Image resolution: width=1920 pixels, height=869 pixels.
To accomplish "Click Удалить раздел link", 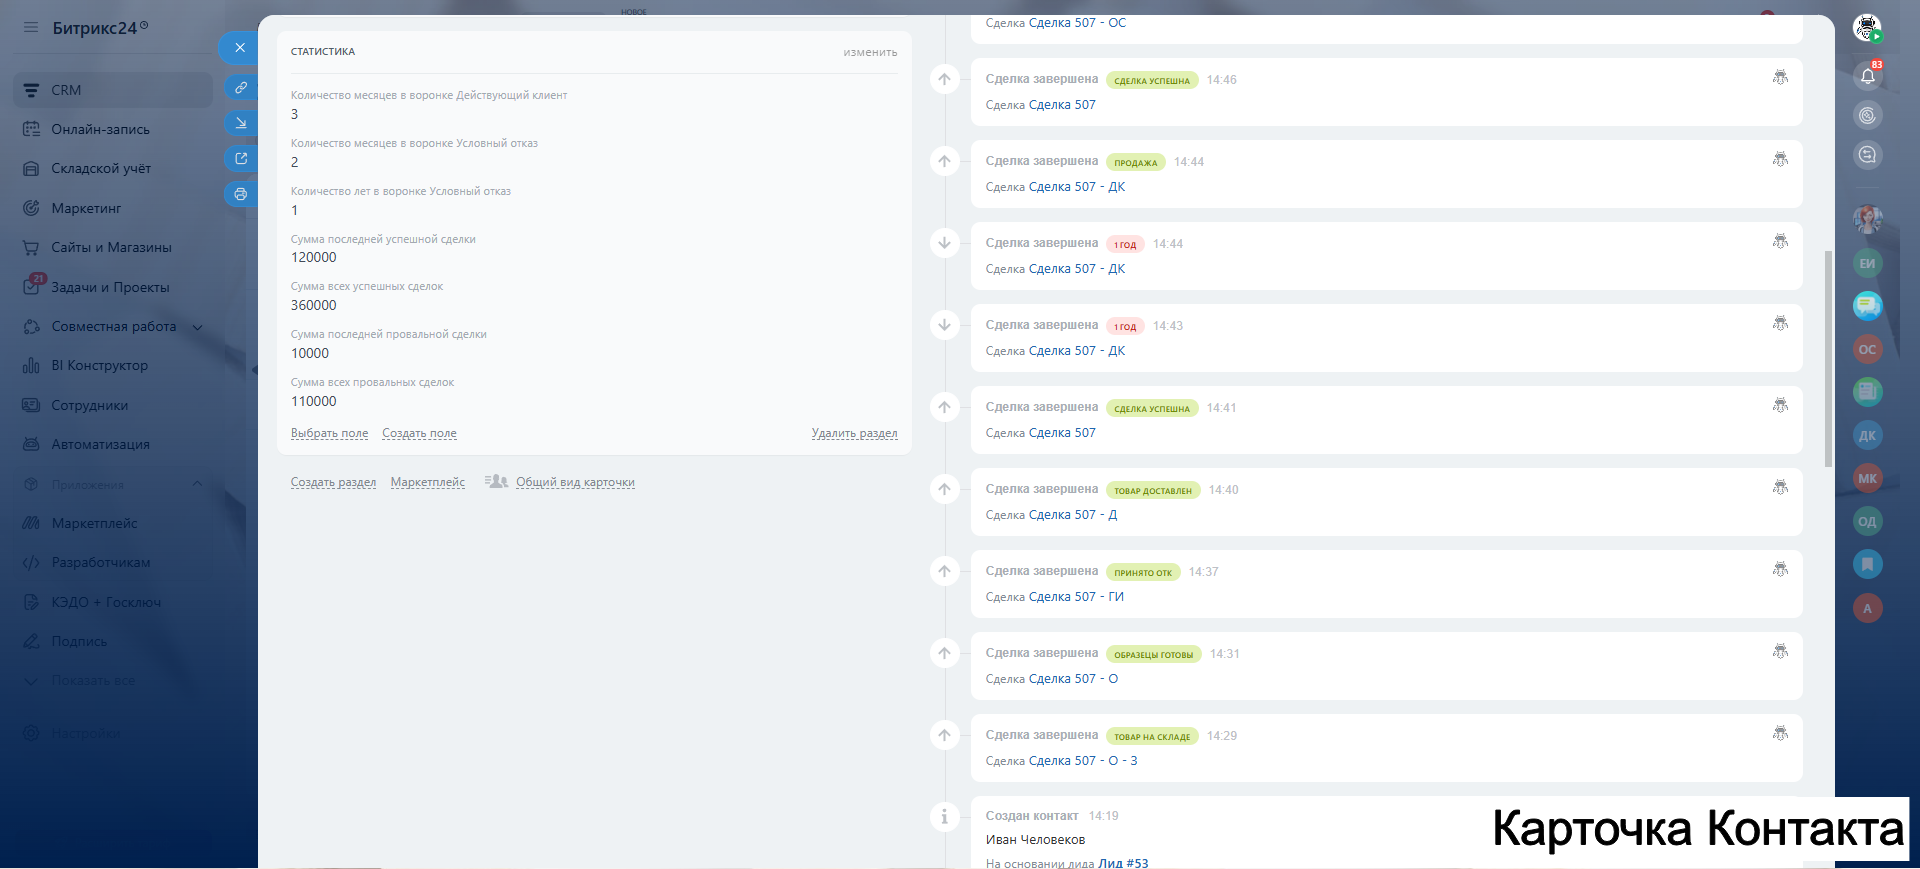I will (x=854, y=434).
